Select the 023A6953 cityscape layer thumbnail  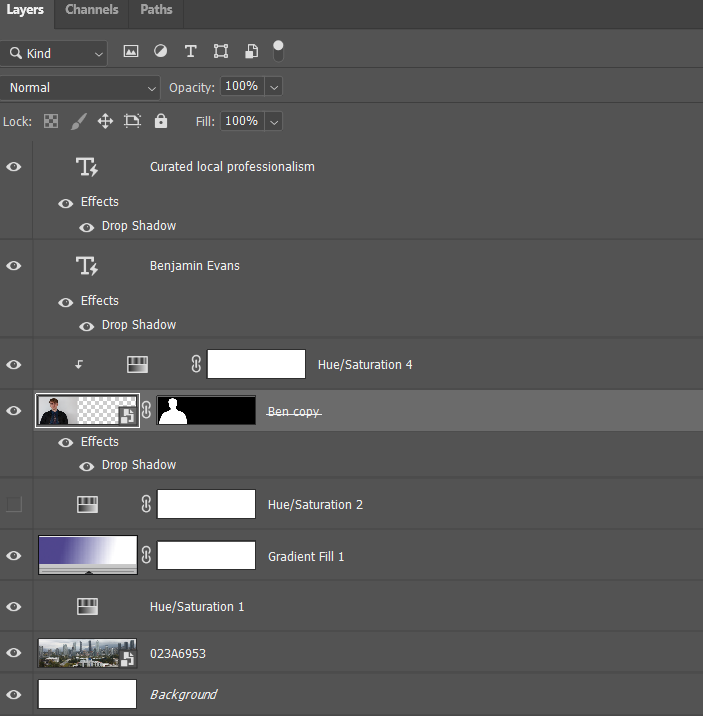click(87, 653)
